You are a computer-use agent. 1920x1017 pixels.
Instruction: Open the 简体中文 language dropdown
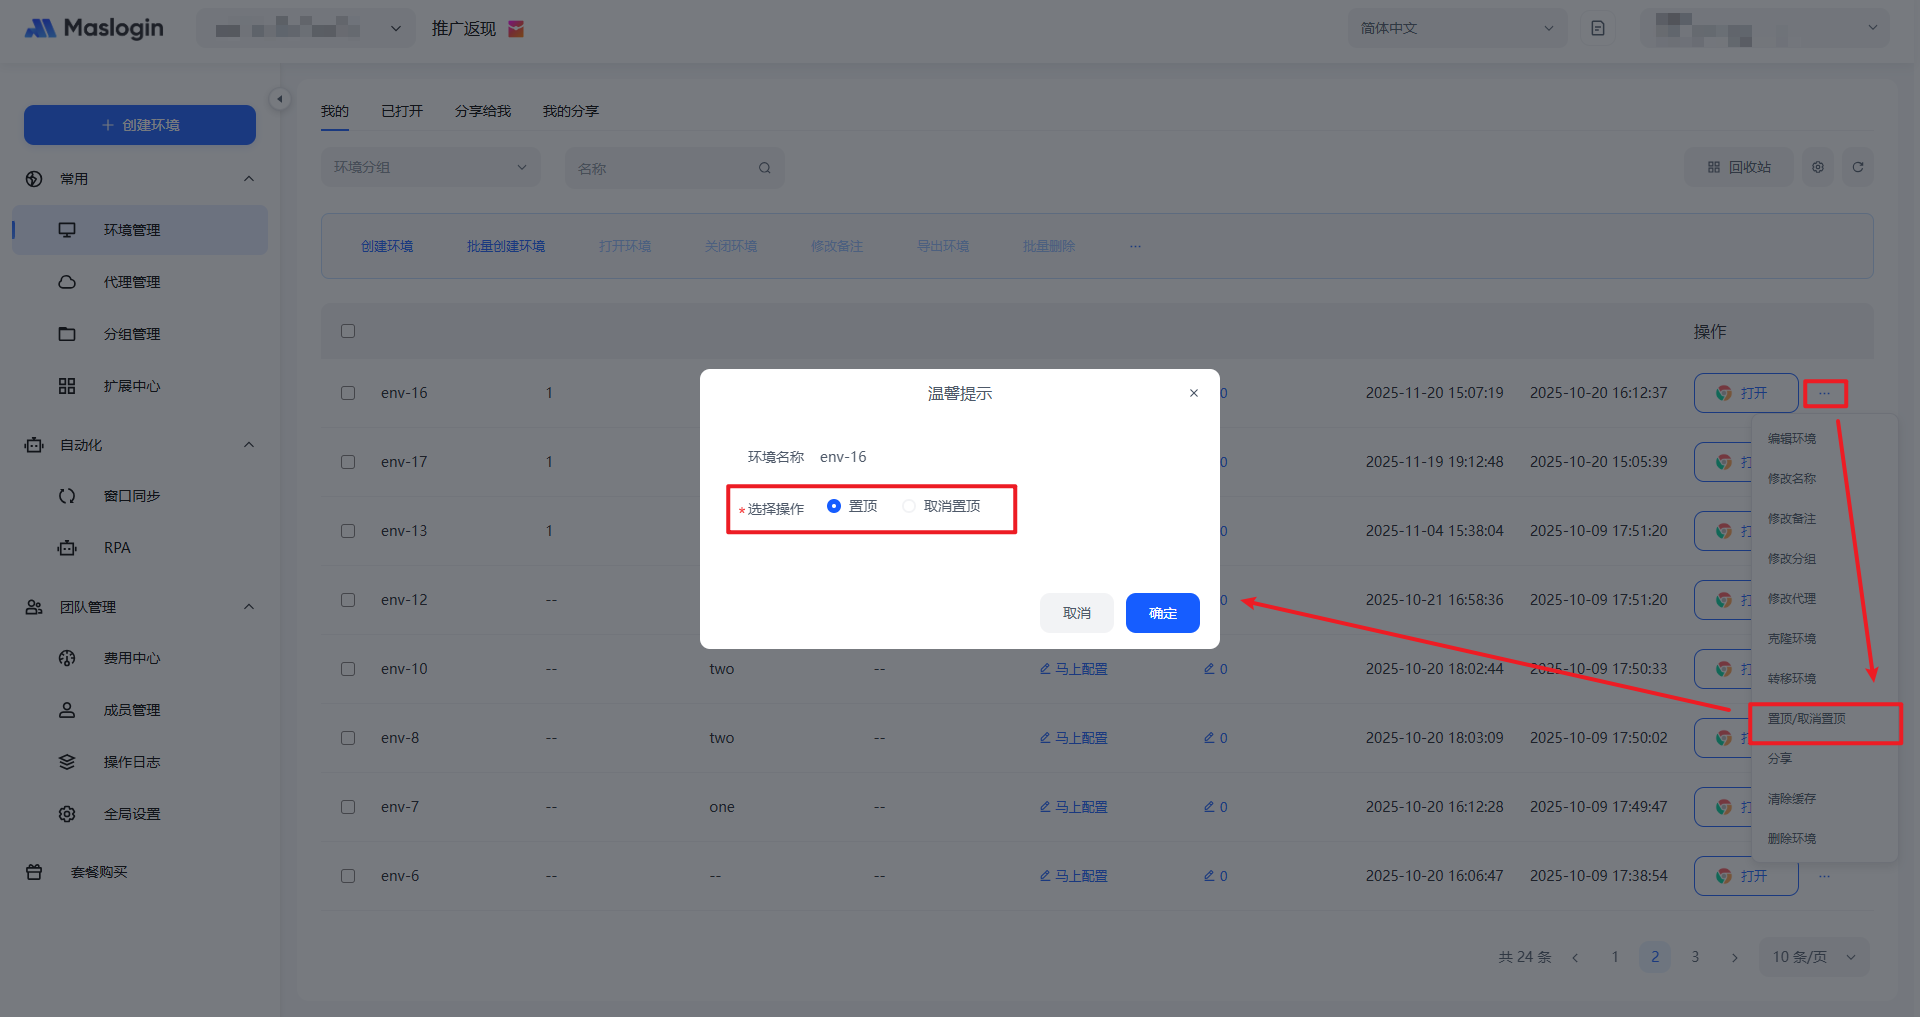click(1457, 28)
